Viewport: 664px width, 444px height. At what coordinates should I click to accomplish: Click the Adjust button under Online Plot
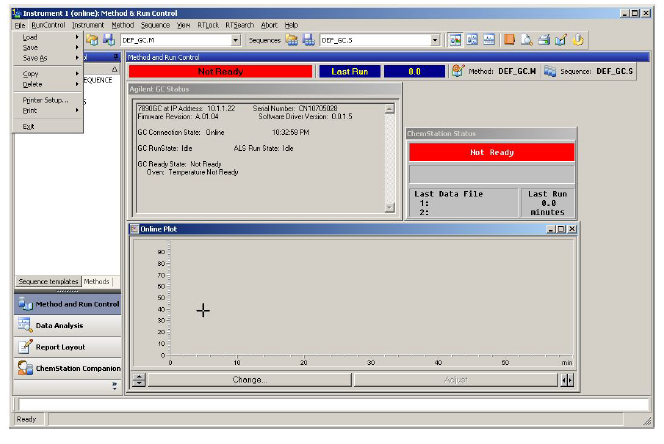click(456, 380)
